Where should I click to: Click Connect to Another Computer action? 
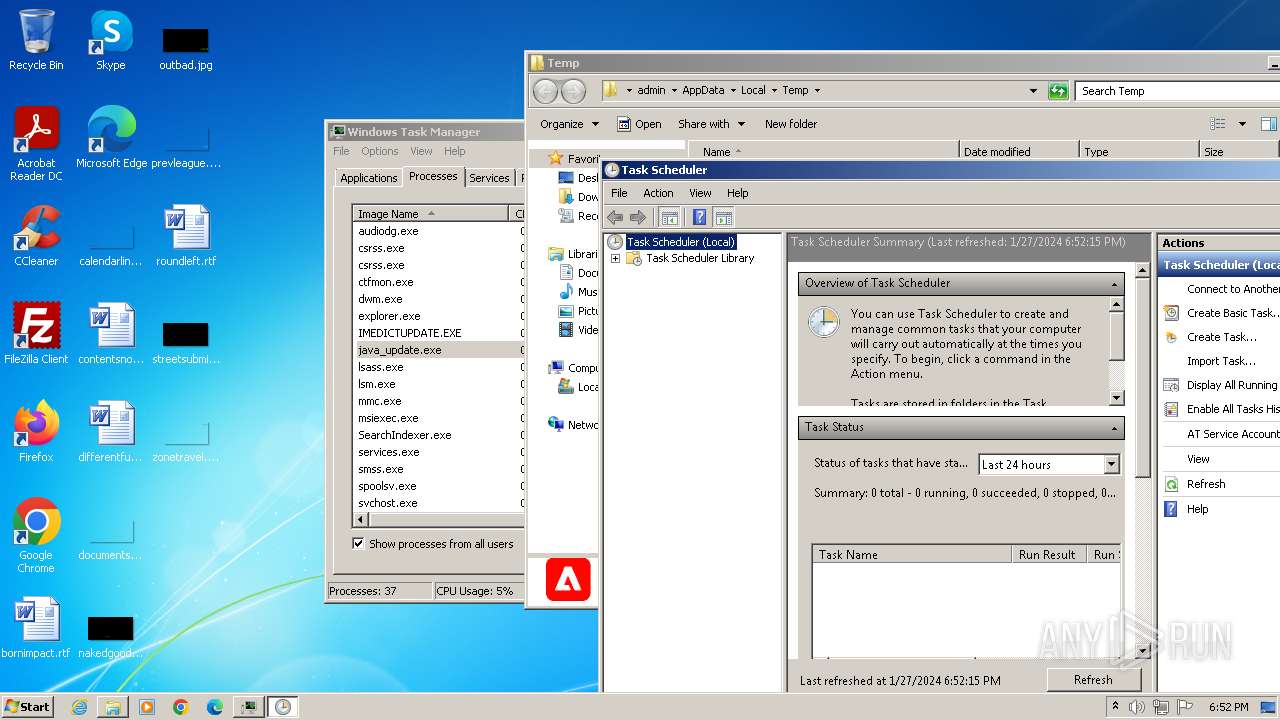(x=1232, y=289)
